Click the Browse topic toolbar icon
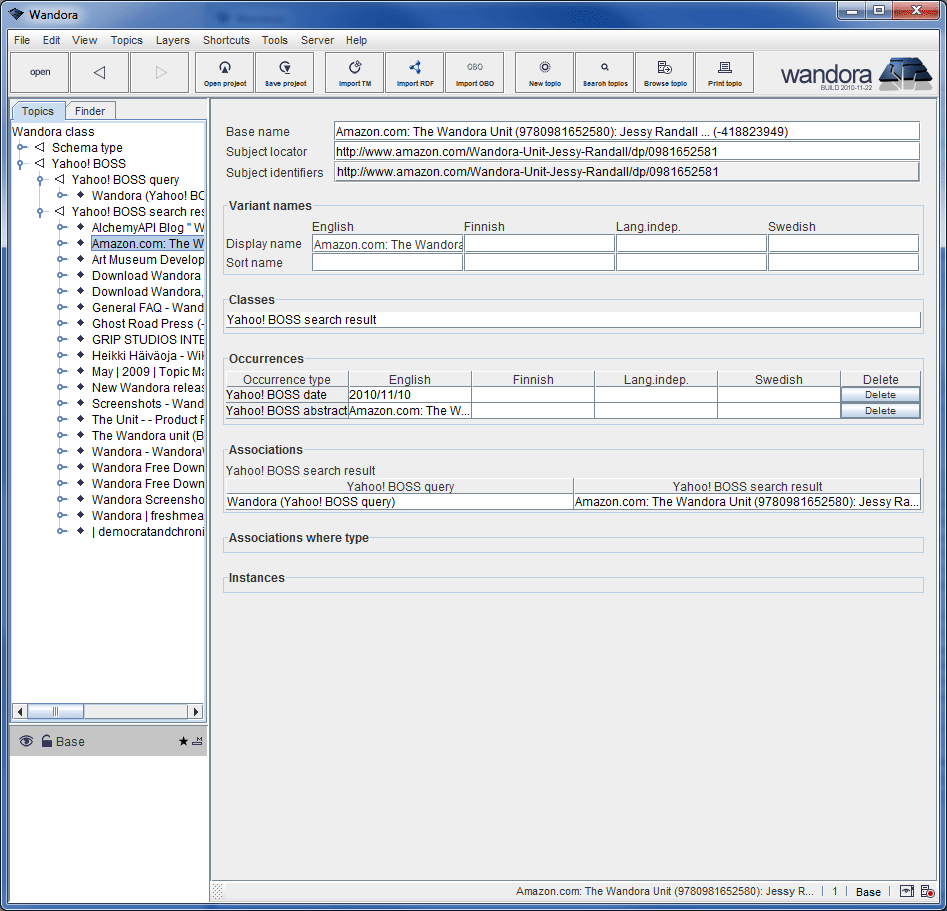 pyautogui.click(x=664, y=72)
